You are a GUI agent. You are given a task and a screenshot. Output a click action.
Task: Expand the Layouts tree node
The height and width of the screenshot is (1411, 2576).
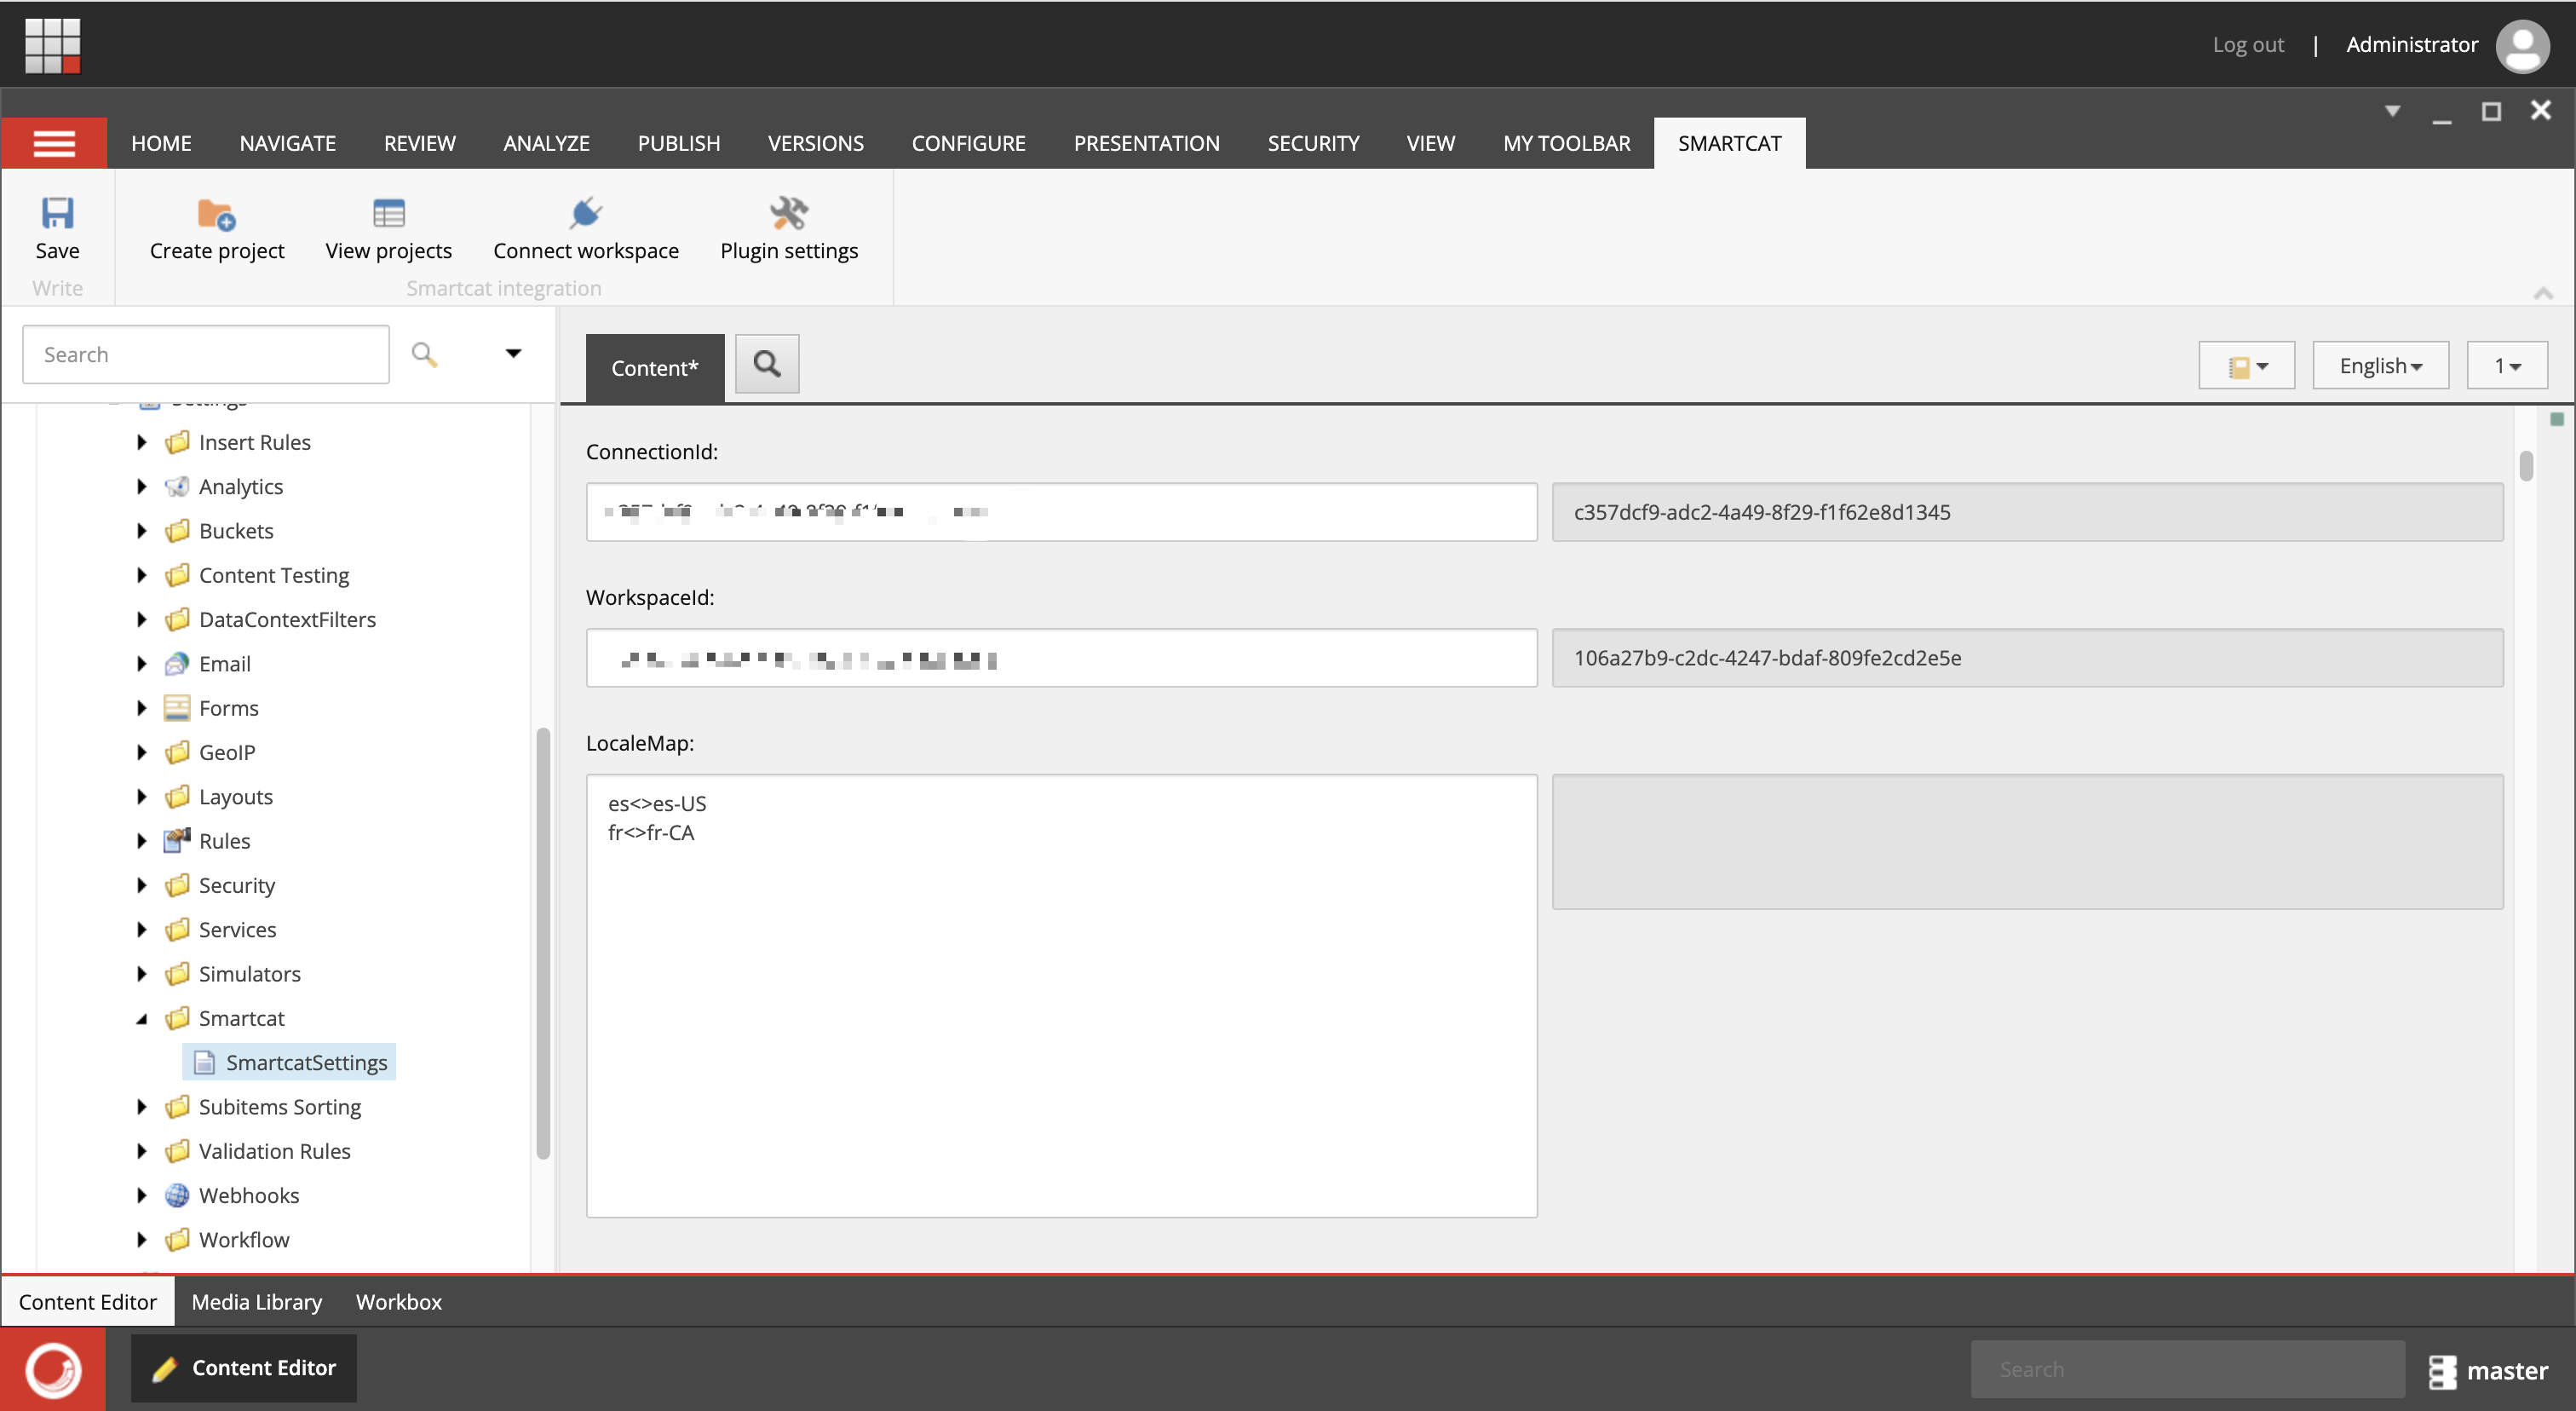[x=141, y=797]
